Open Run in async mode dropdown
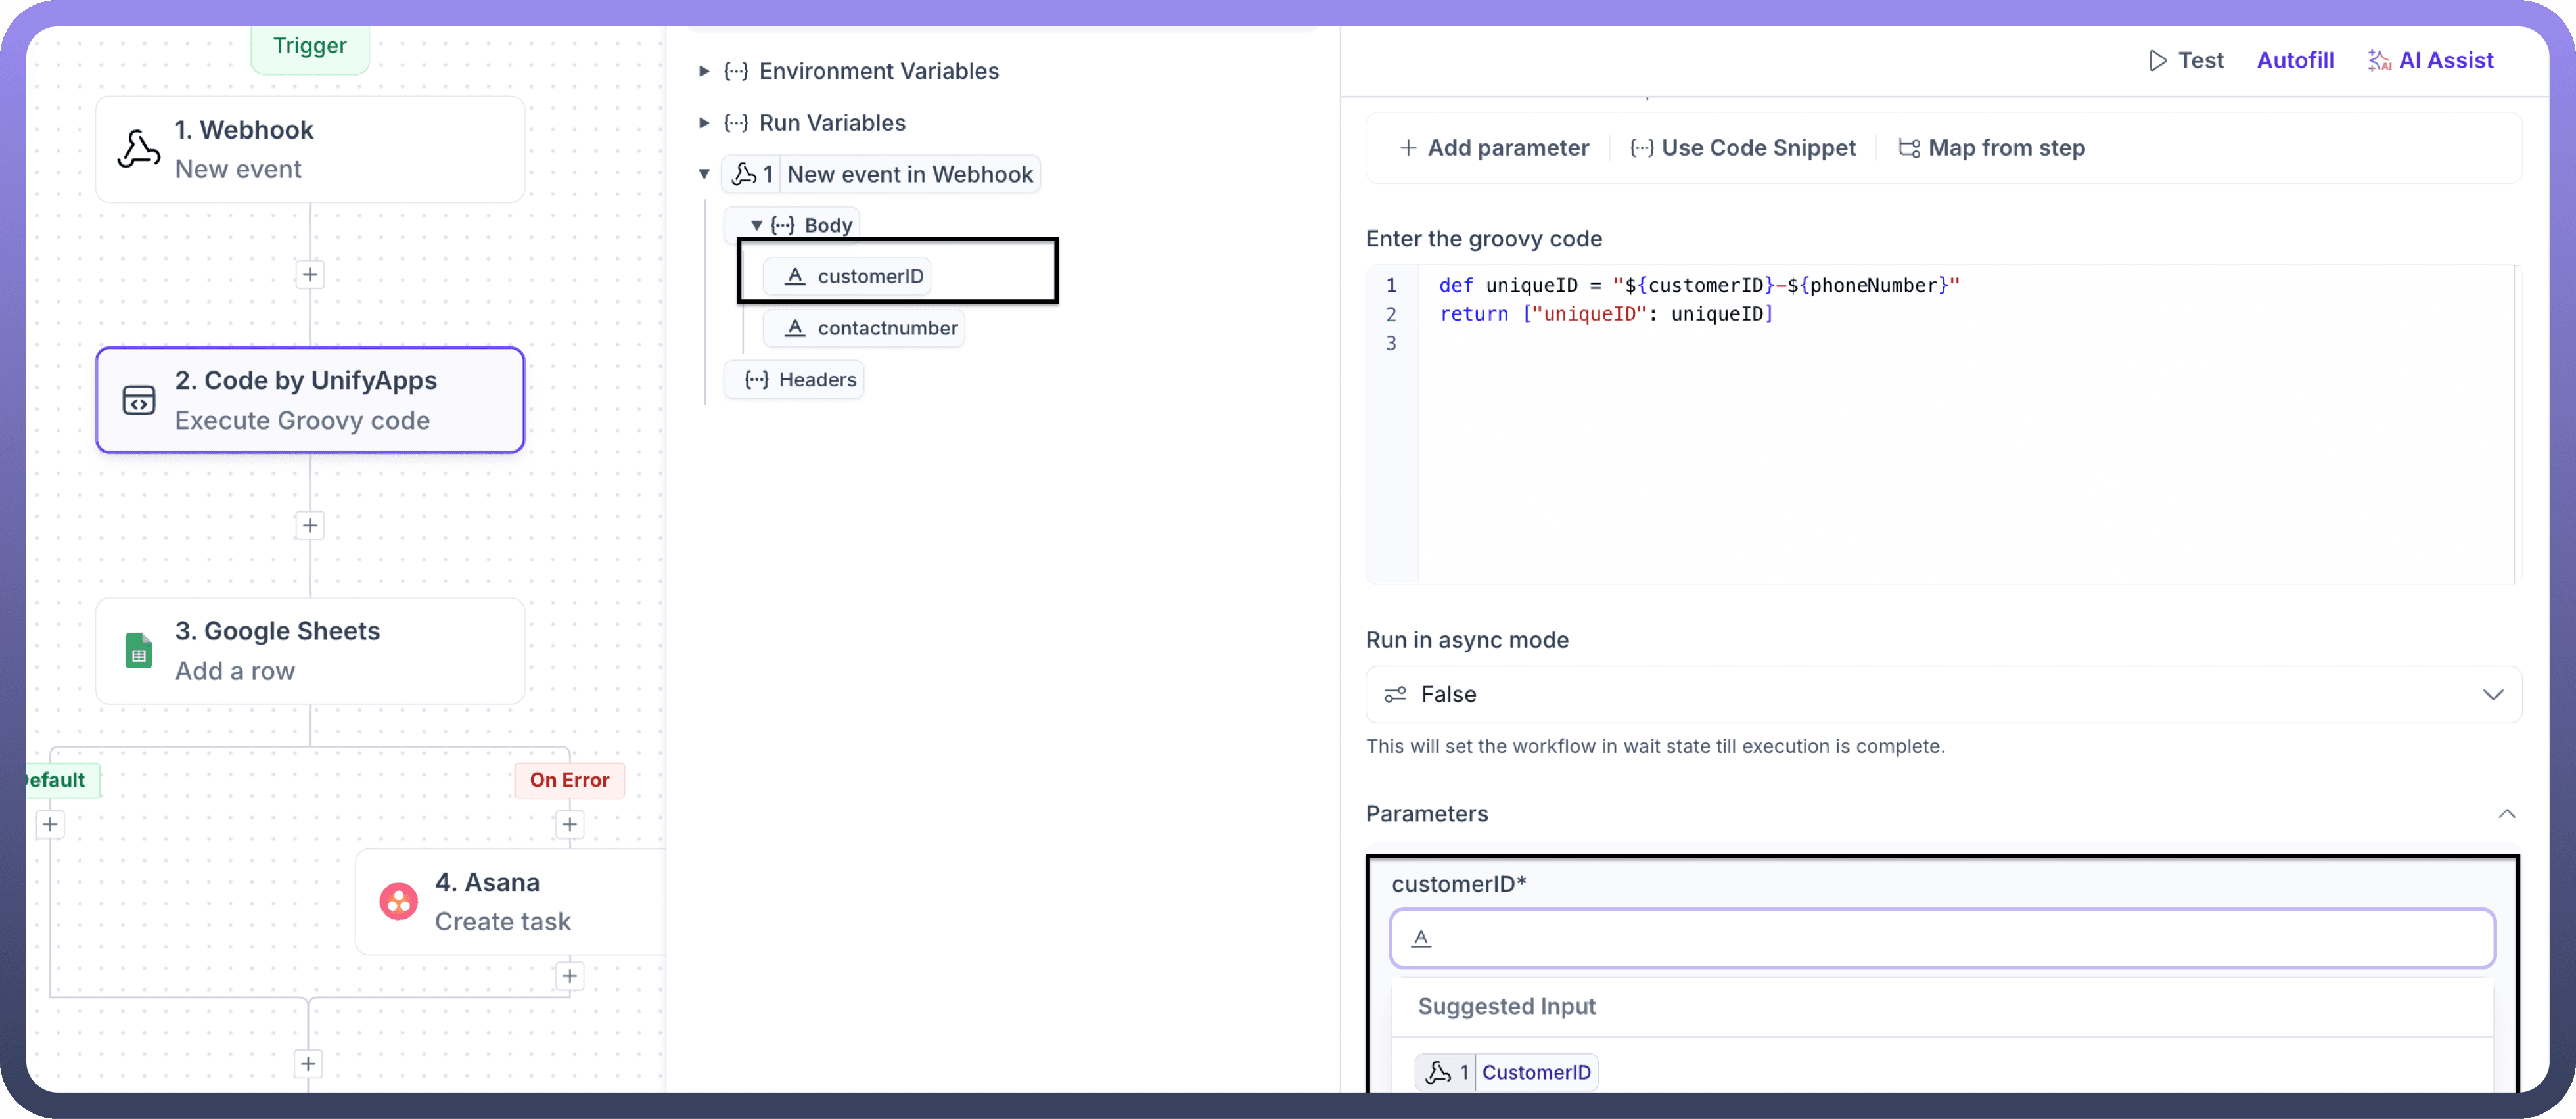The height and width of the screenshot is (1119, 2576). tap(1942, 695)
